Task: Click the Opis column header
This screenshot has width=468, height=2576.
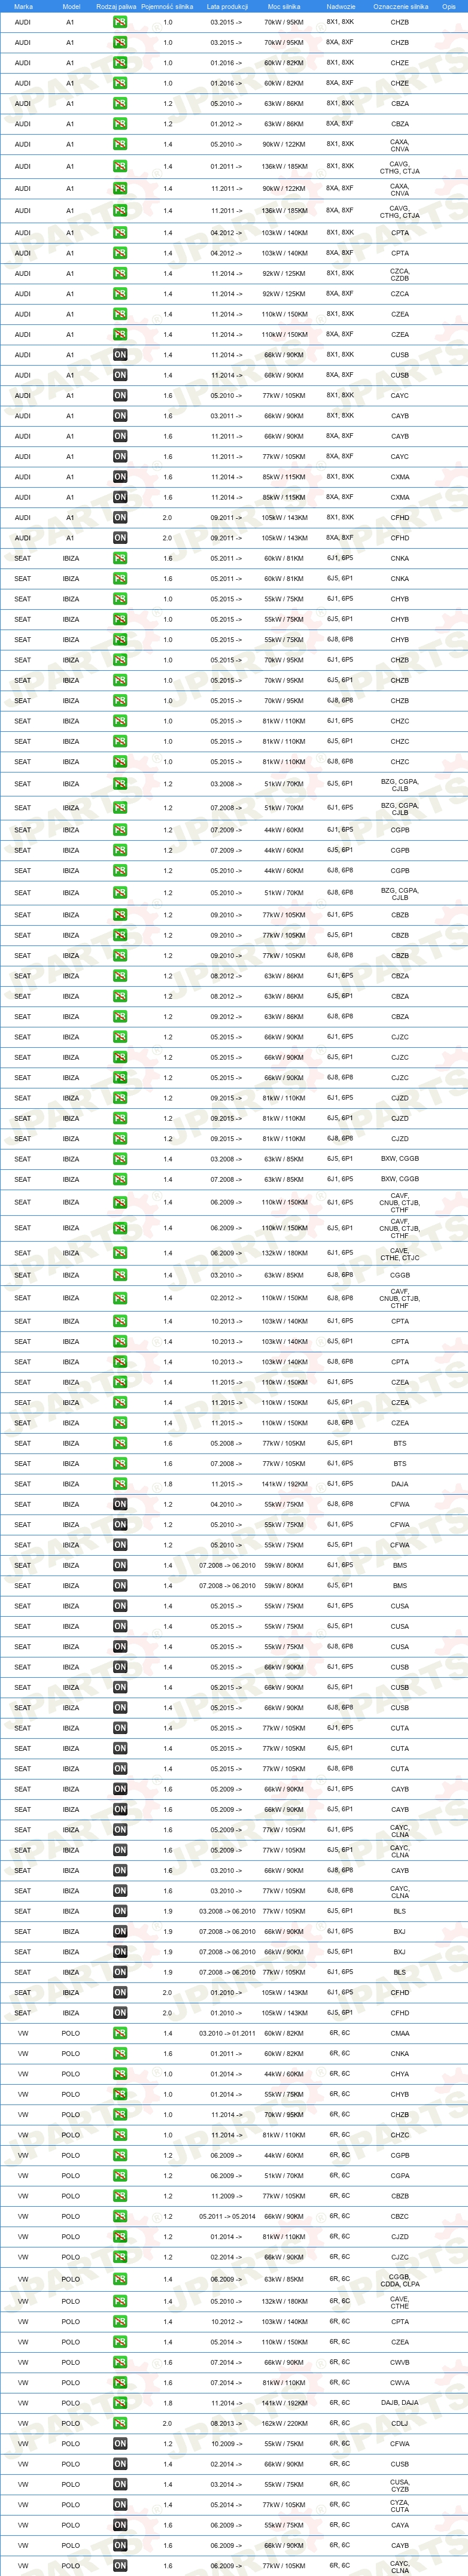Action: [449, 6]
